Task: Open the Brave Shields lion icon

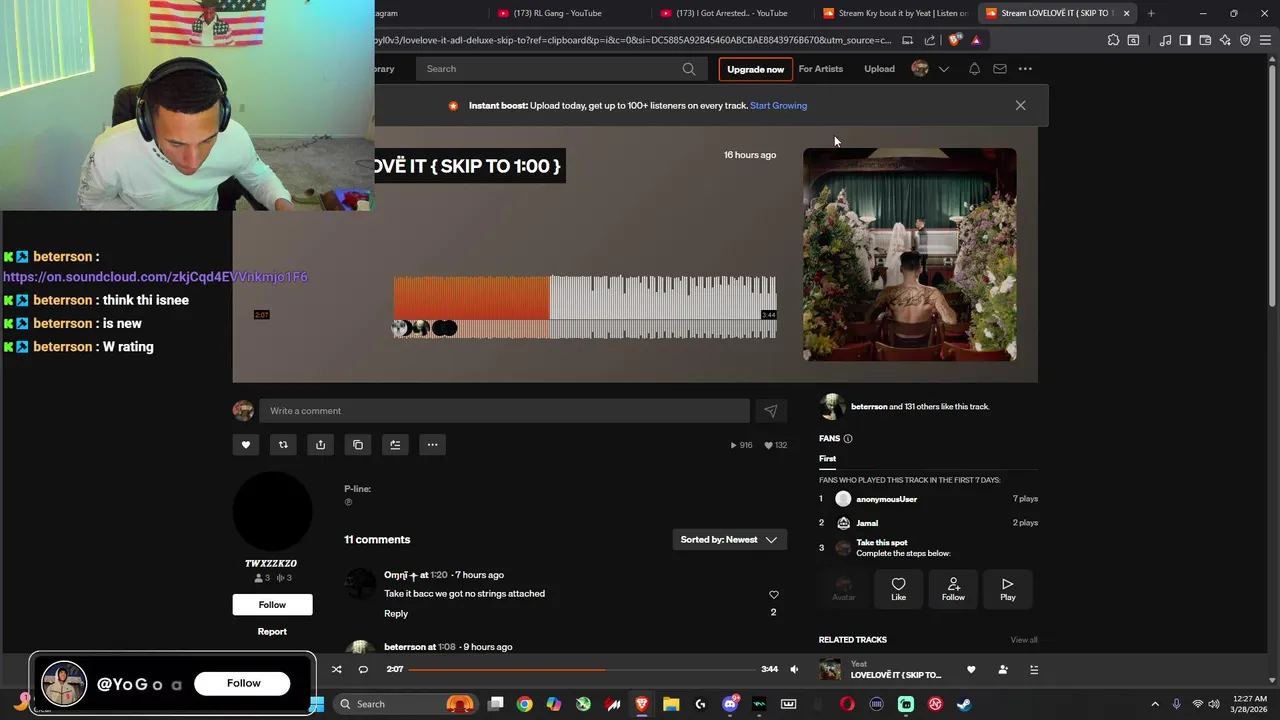Action: click(955, 40)
